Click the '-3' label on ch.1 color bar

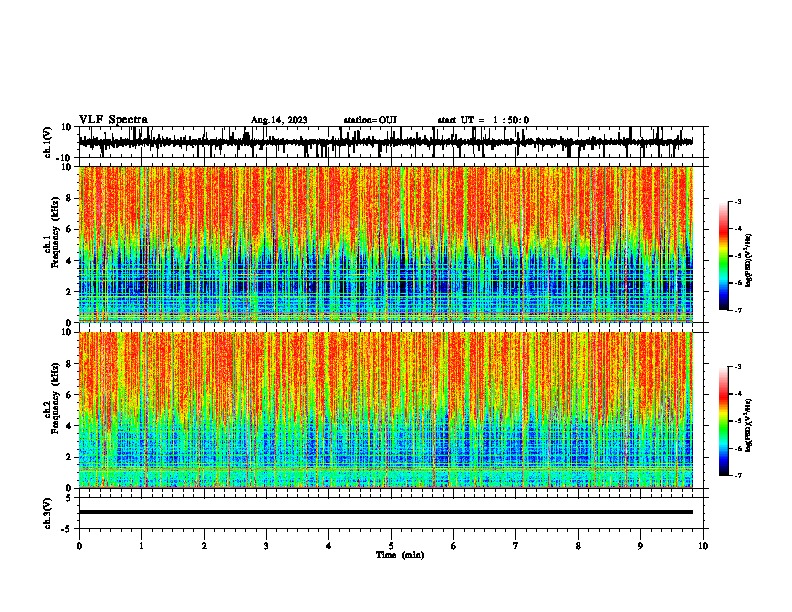[x=737, y=202]
